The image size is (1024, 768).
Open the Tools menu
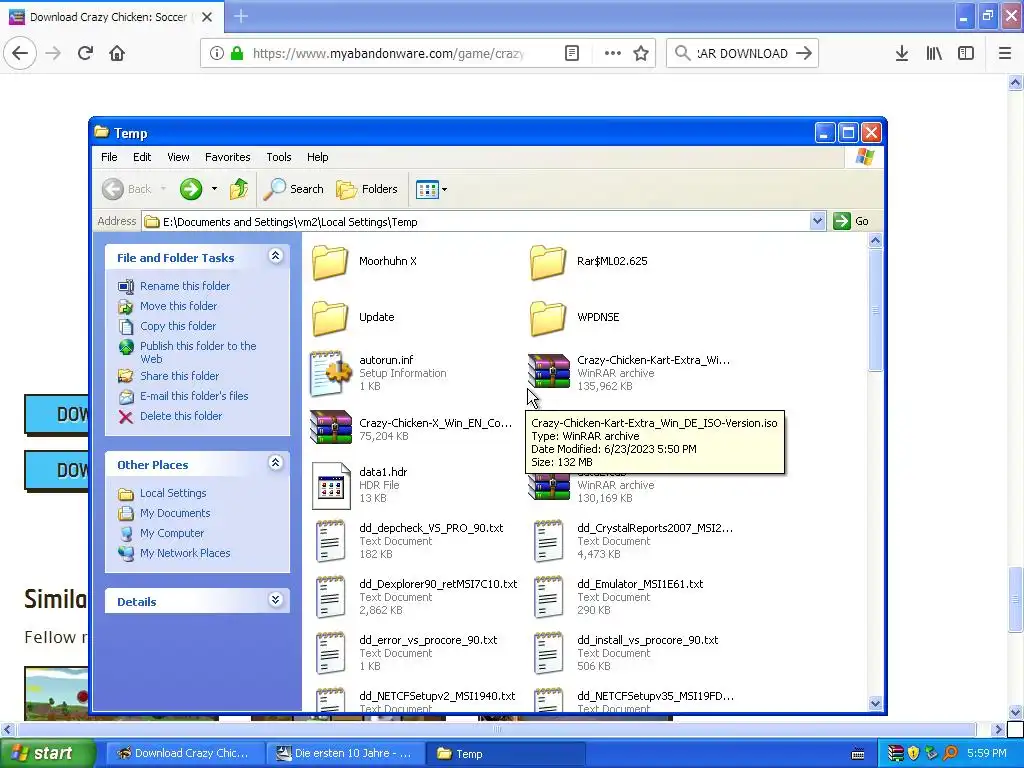(x=278, y=157)
